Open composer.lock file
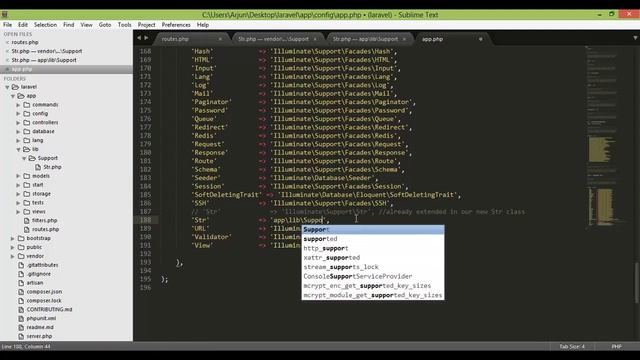 pyautogui.click(x=44, y=301)
